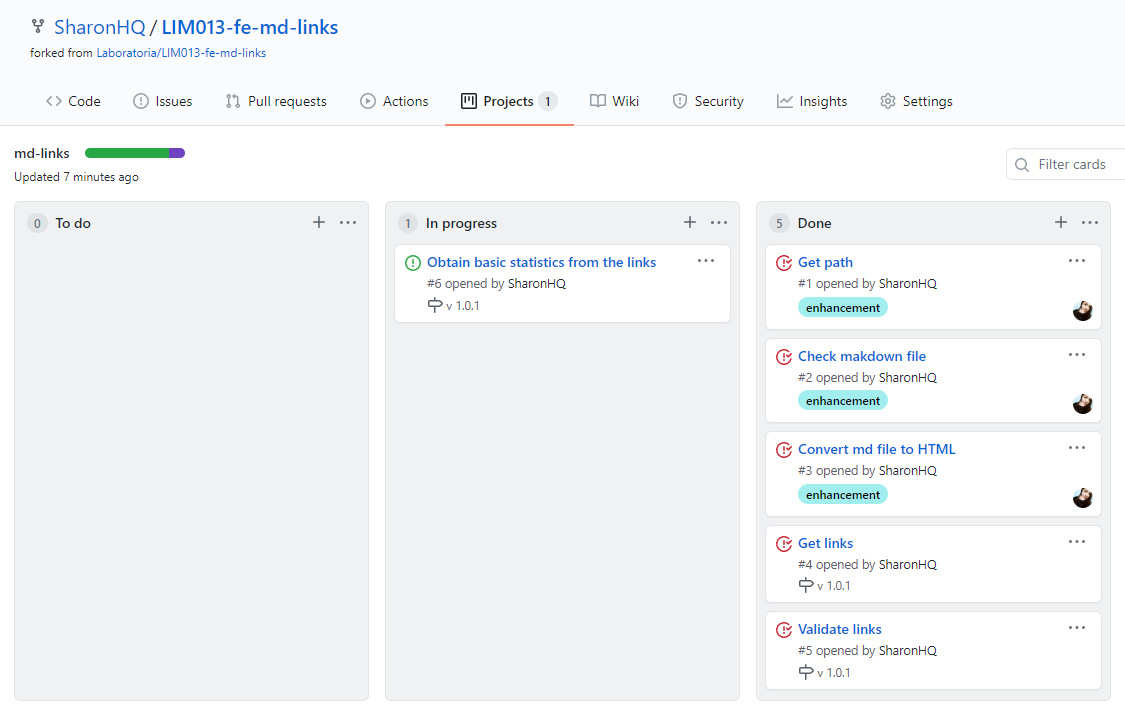
Task: Click v 1.0.1 milestone on Obtain basic statistics
Action: pos(463,306)
